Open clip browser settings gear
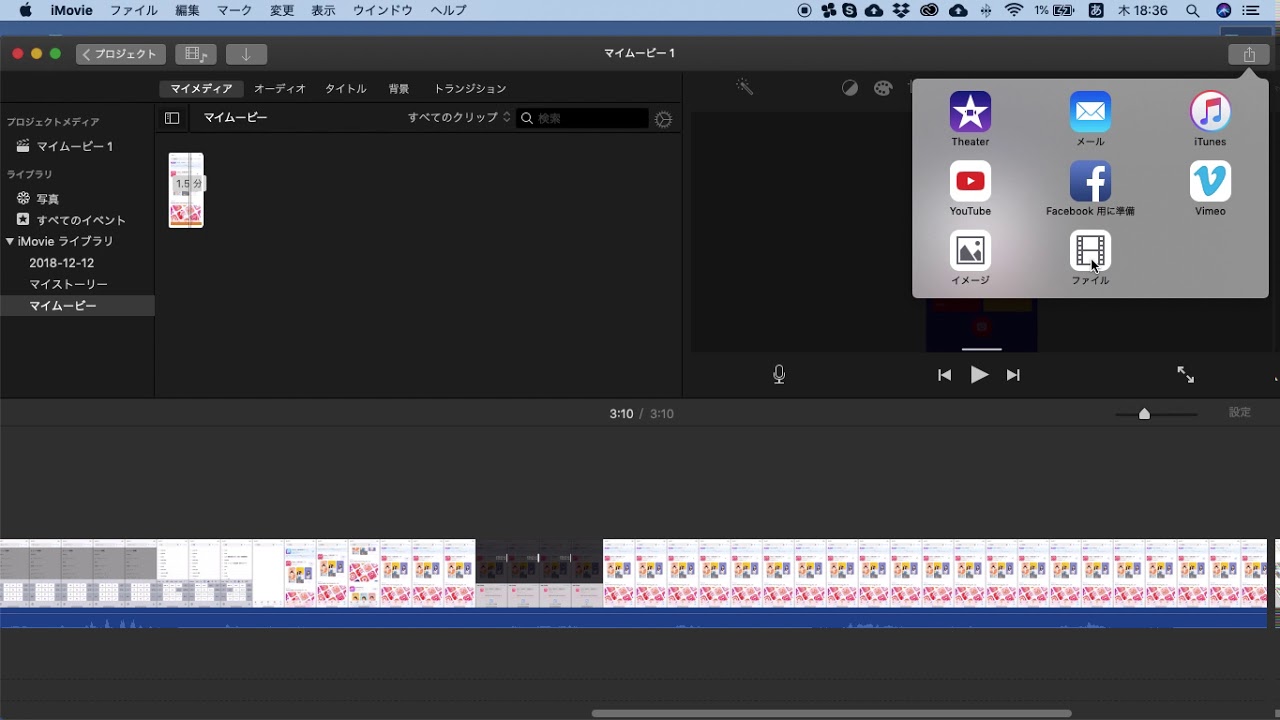 click(x=663, y=119)
